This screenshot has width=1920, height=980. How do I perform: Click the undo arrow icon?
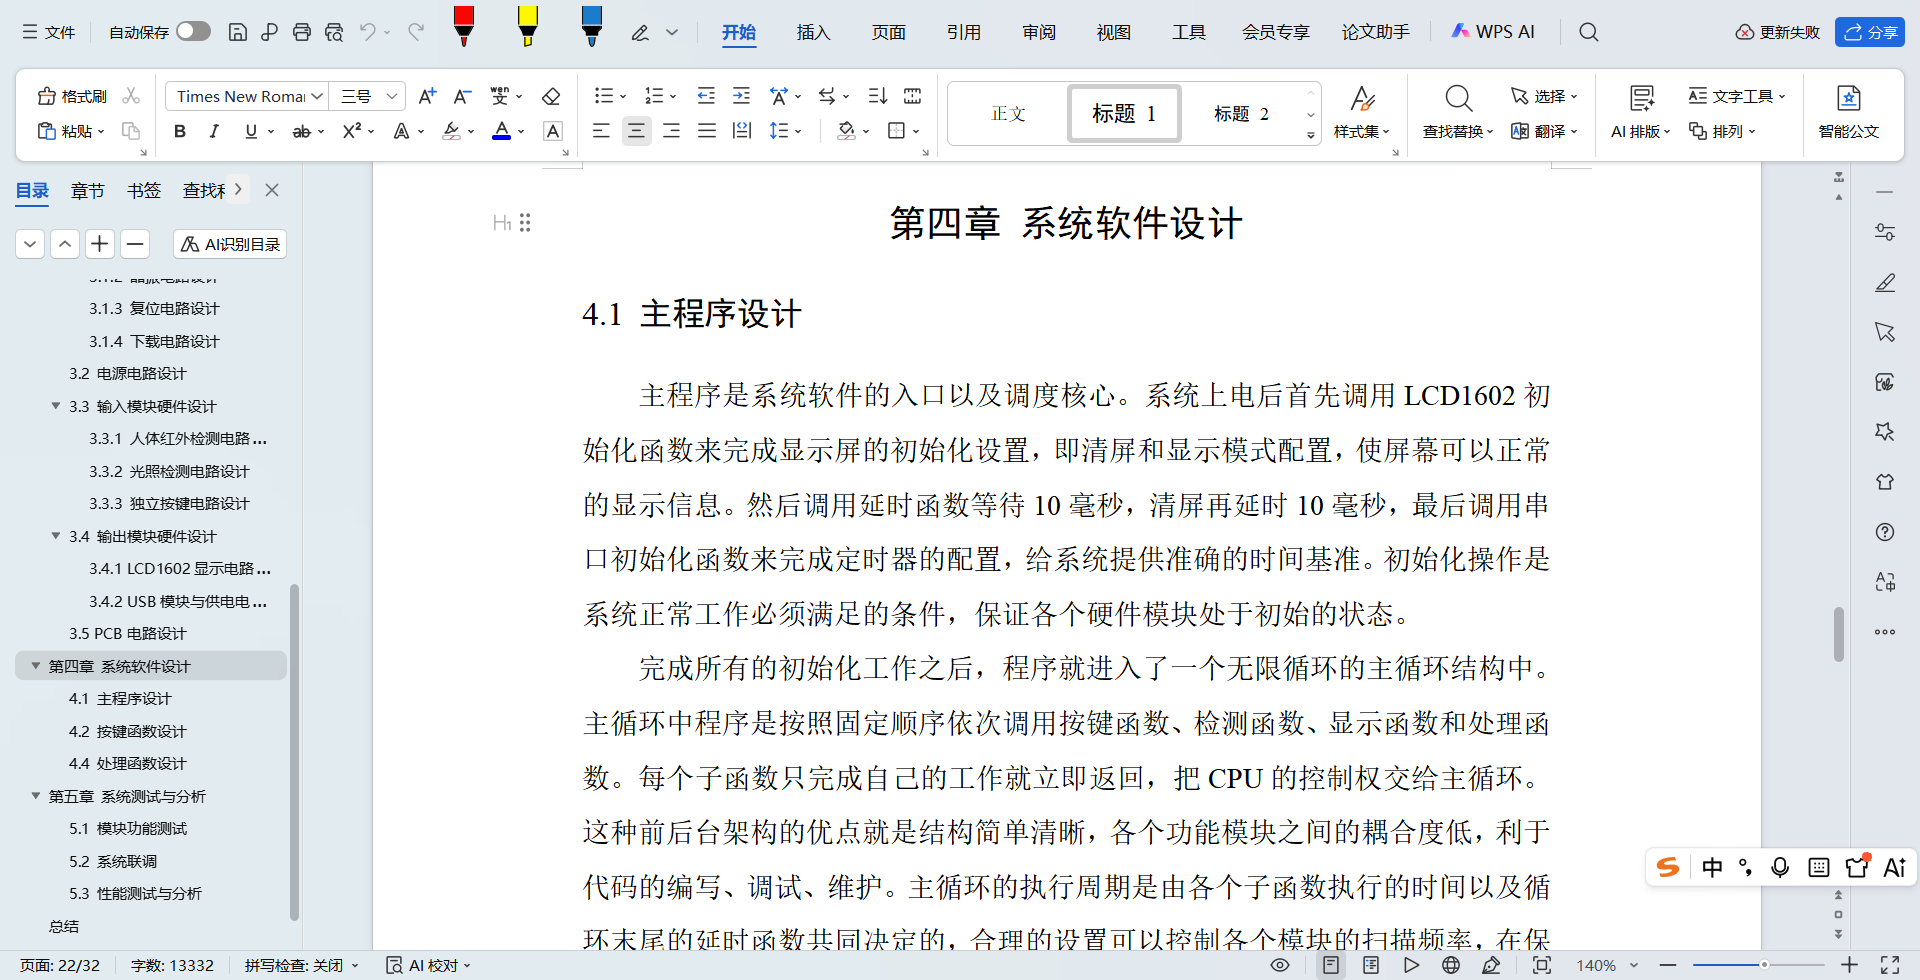pyautogui.click(x=368, y=32)
